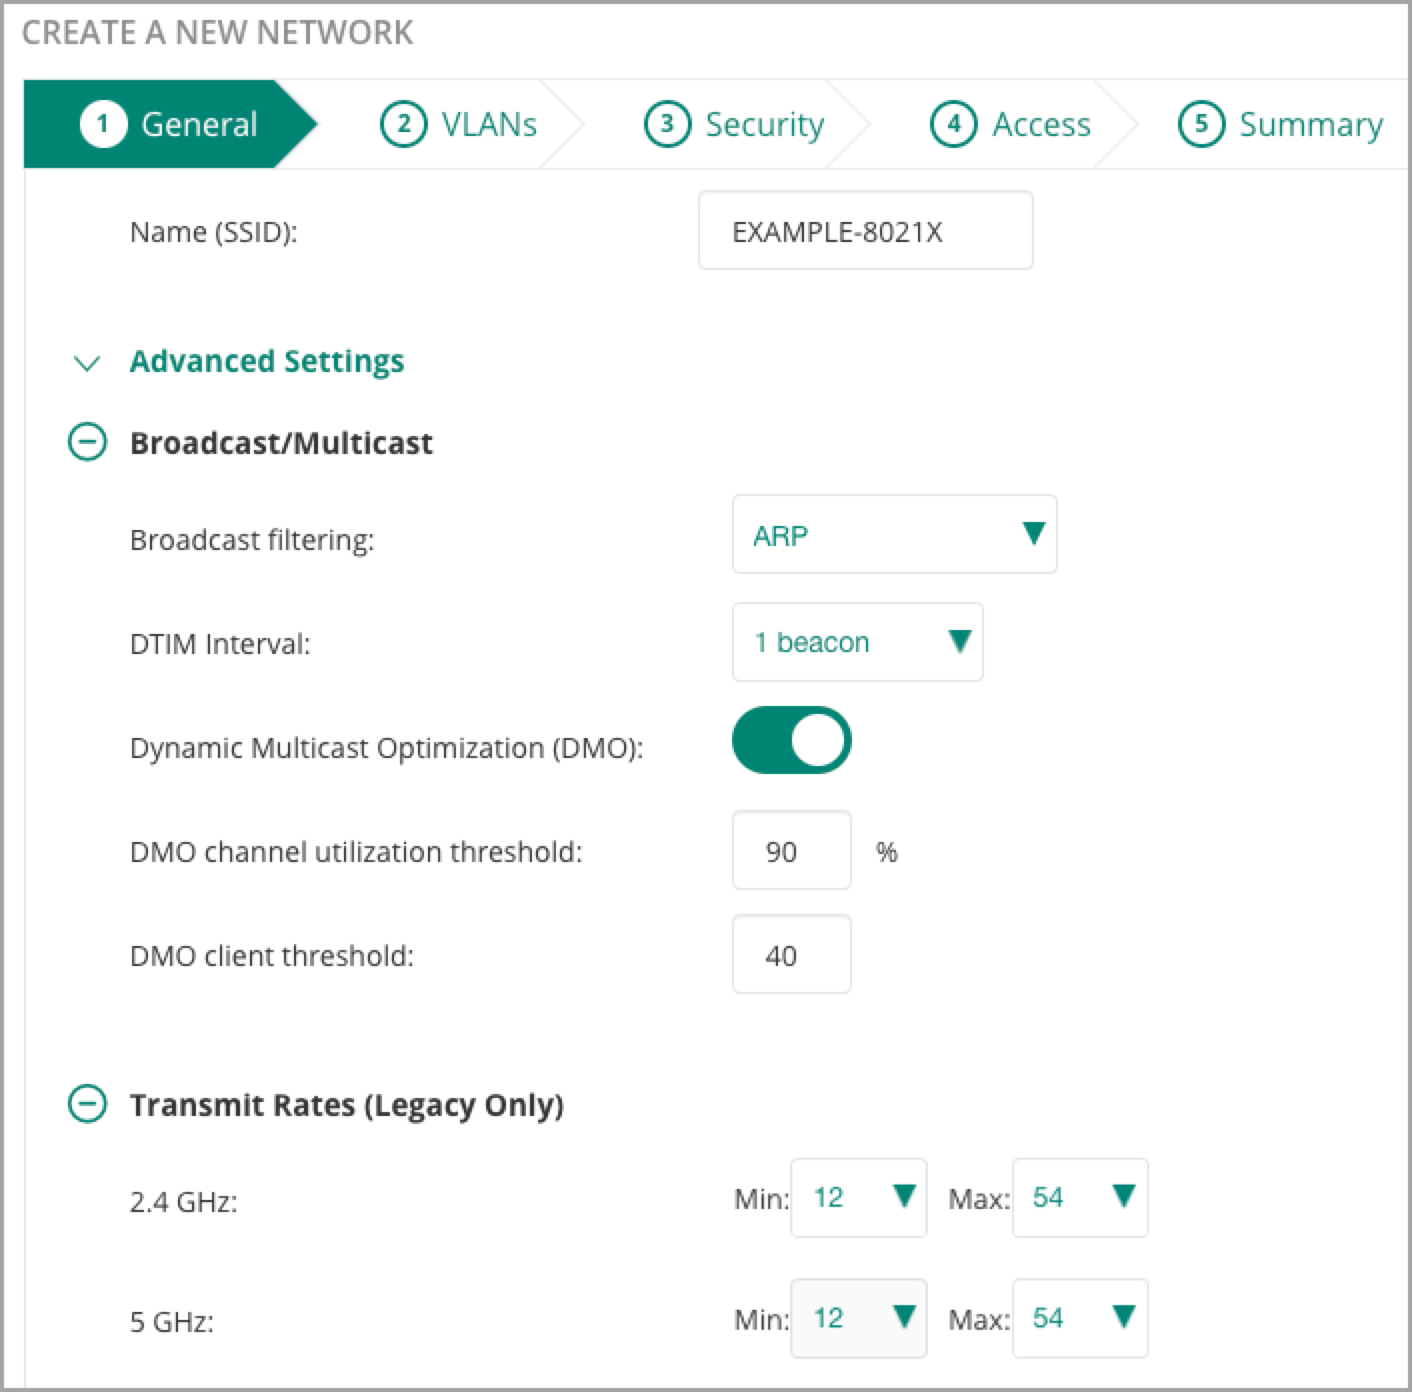The image size is (1412, 1392).
Task: Open 5 GHz Min rate dropdown
Action: point(858,1318)
